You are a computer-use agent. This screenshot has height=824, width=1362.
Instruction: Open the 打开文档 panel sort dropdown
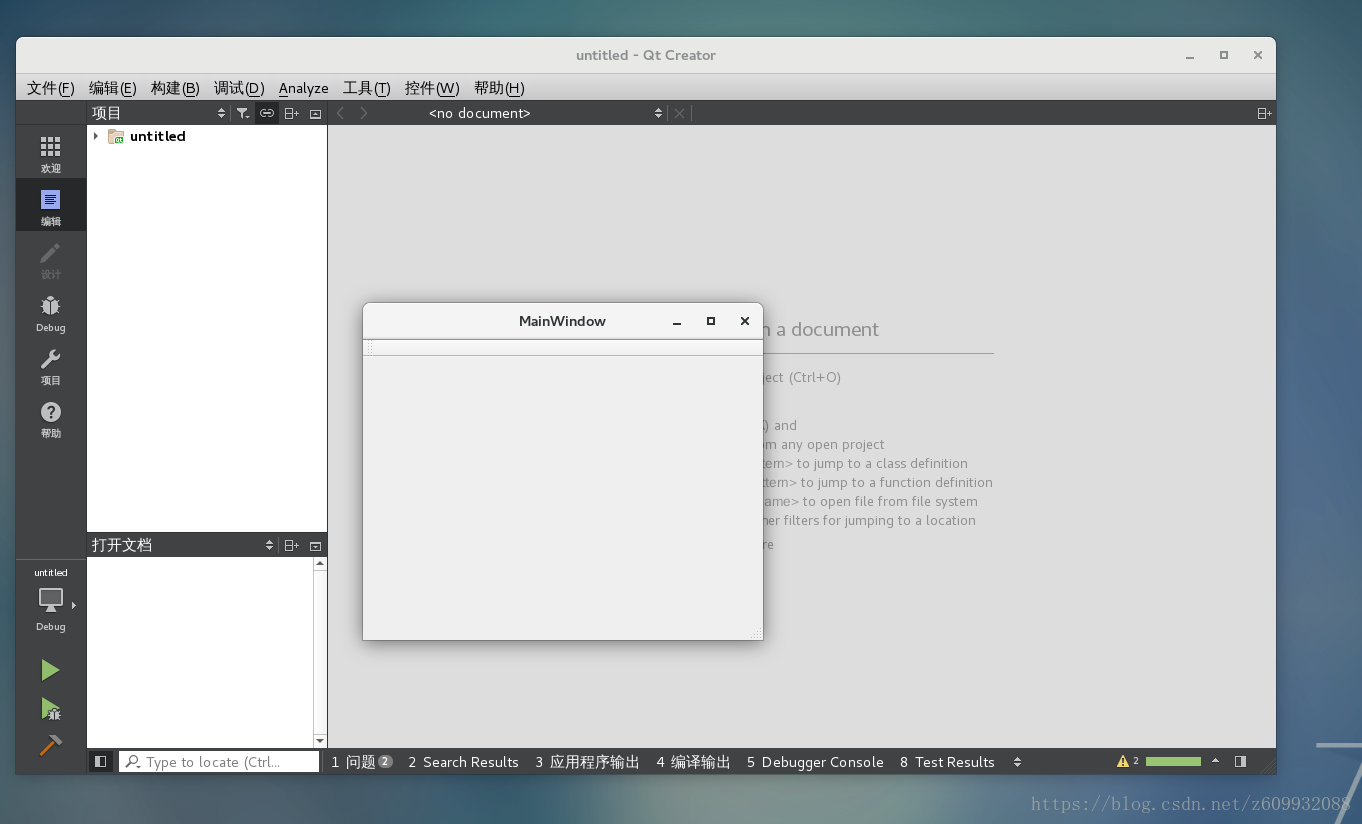(268, 545)
